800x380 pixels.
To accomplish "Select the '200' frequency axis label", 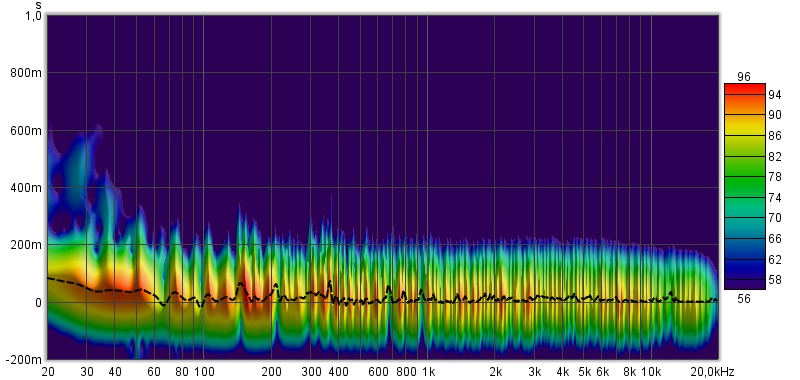I will pyautogui.click(x=271, y=371).
